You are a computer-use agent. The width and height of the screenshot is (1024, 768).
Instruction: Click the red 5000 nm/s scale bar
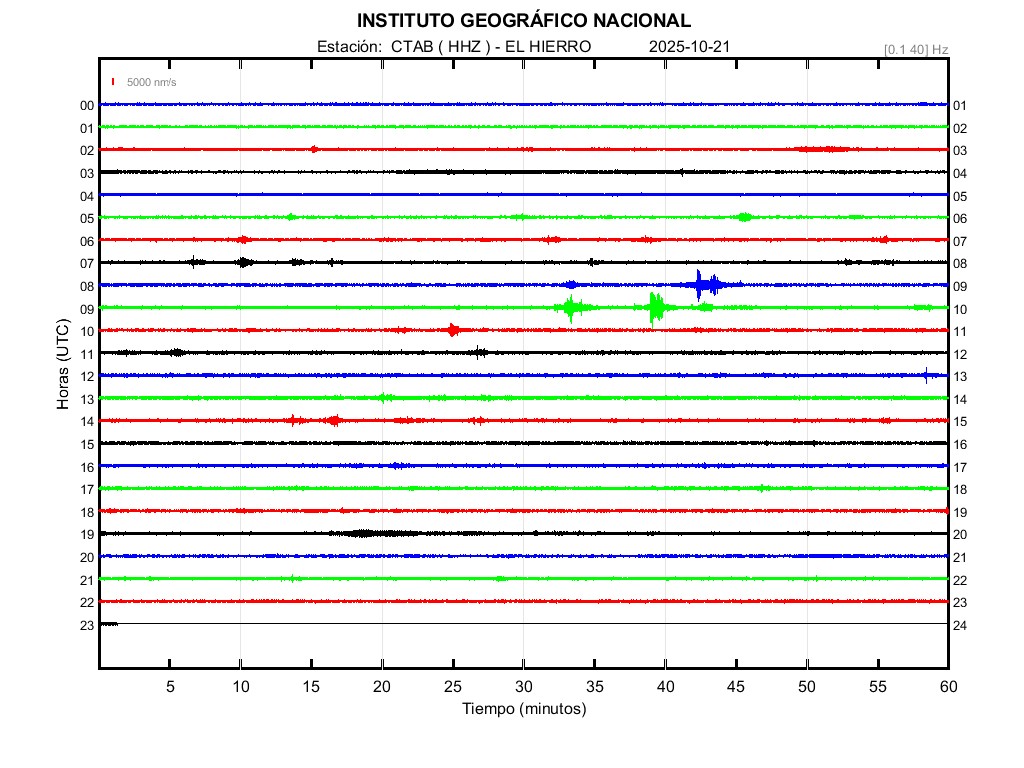pyautogui.click(x=113, y=82)
